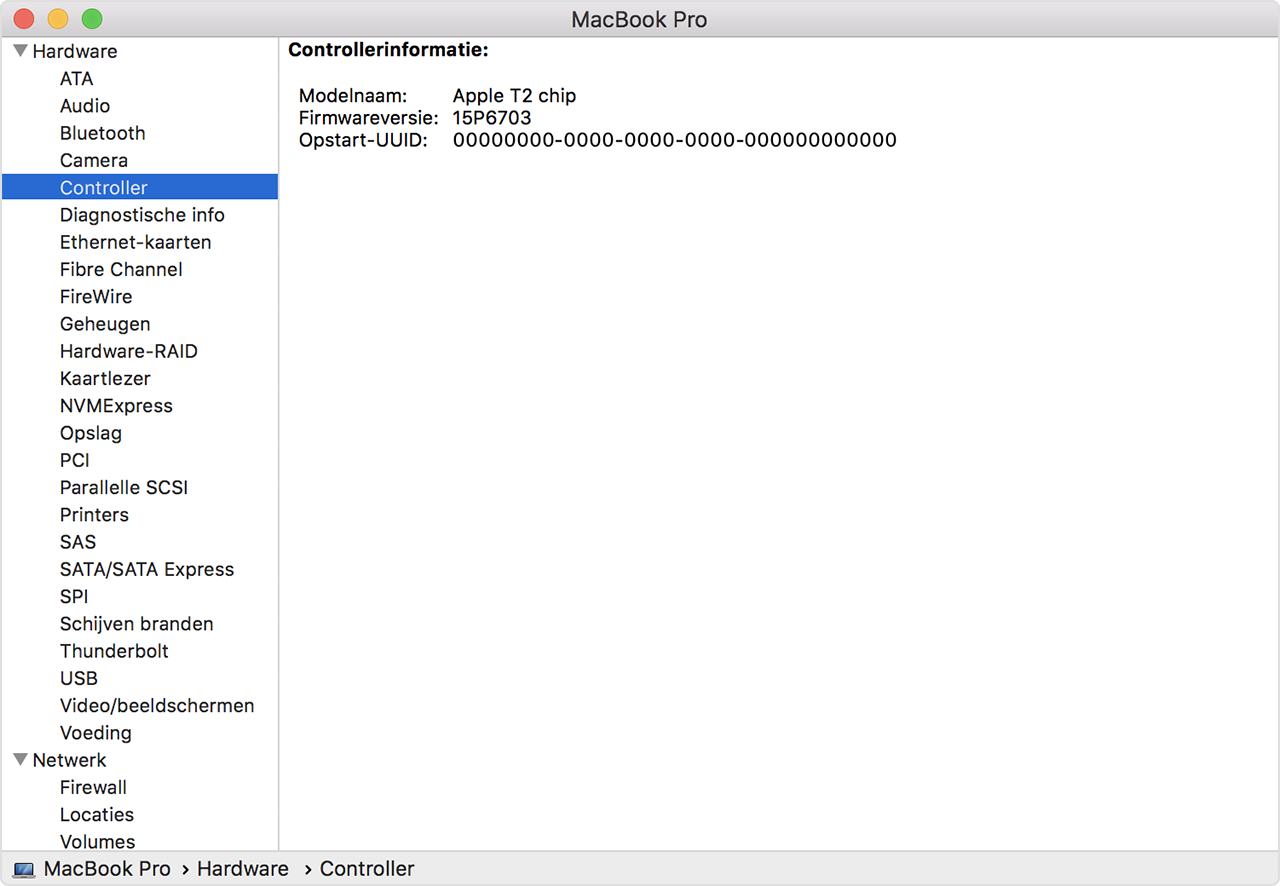Choose Thunderbolt in the hardware list
The width and height of the screenshot is (1280, 886).
(114, 651)
